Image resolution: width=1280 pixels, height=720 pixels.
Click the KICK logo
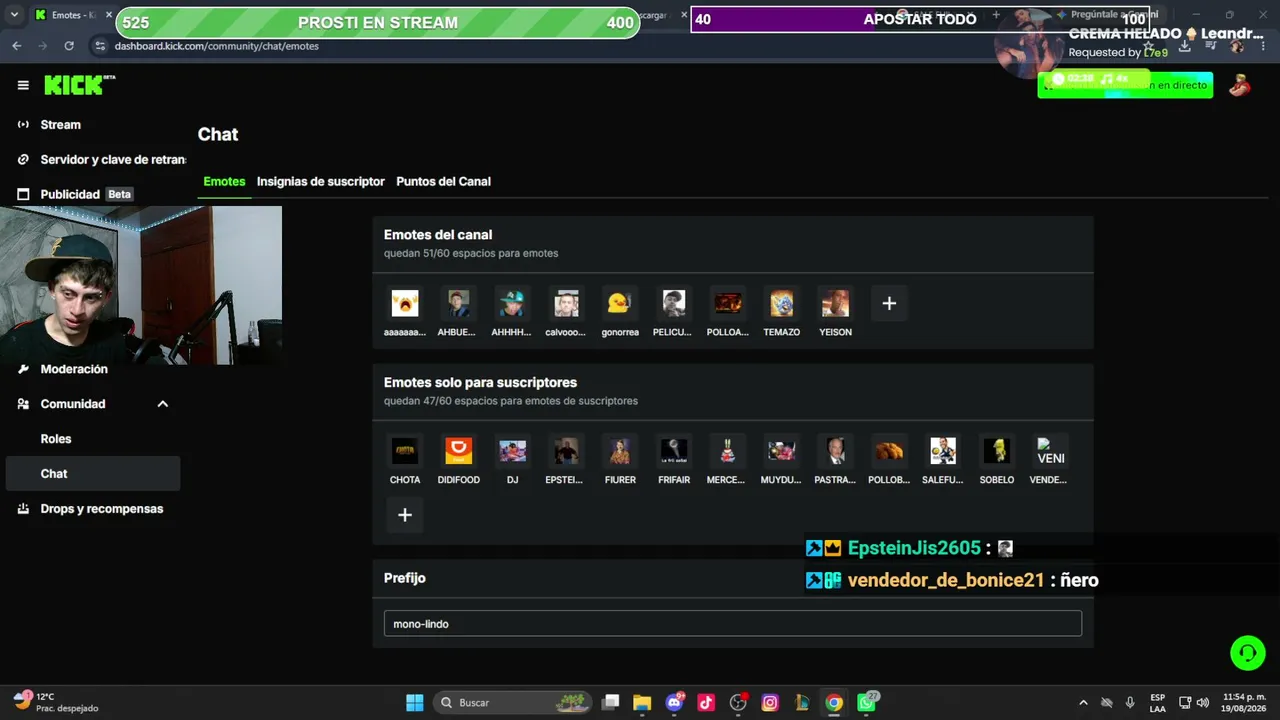tap(79, 85)
